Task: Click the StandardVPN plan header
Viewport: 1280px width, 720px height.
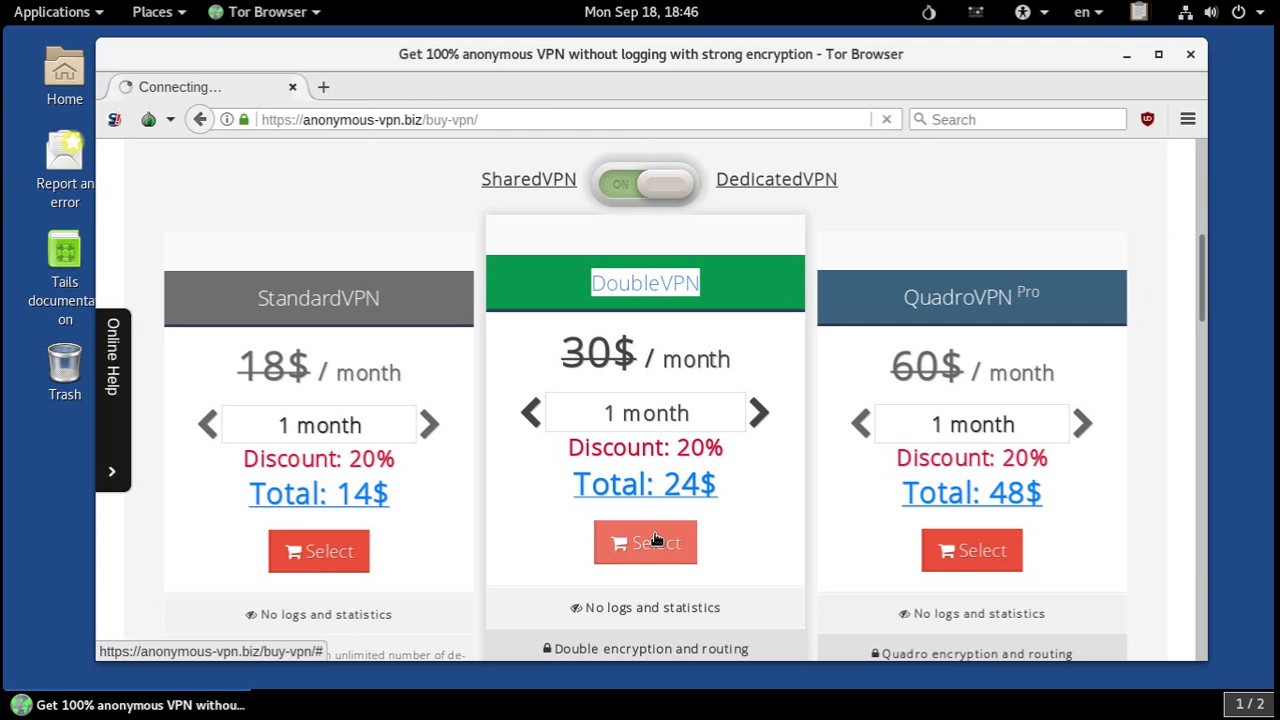Action: pyautogui.click(x=319, y=298)
